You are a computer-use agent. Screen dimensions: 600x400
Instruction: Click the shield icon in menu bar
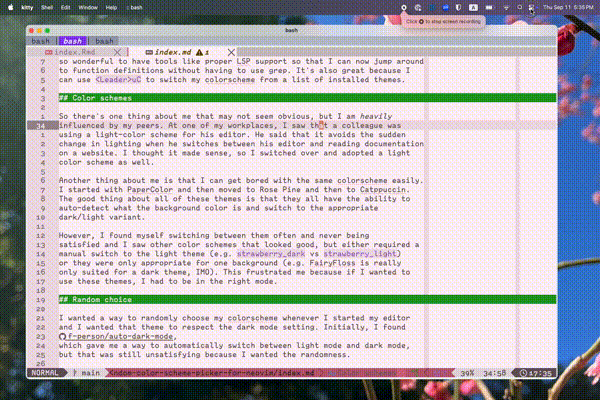click(458, 7)
